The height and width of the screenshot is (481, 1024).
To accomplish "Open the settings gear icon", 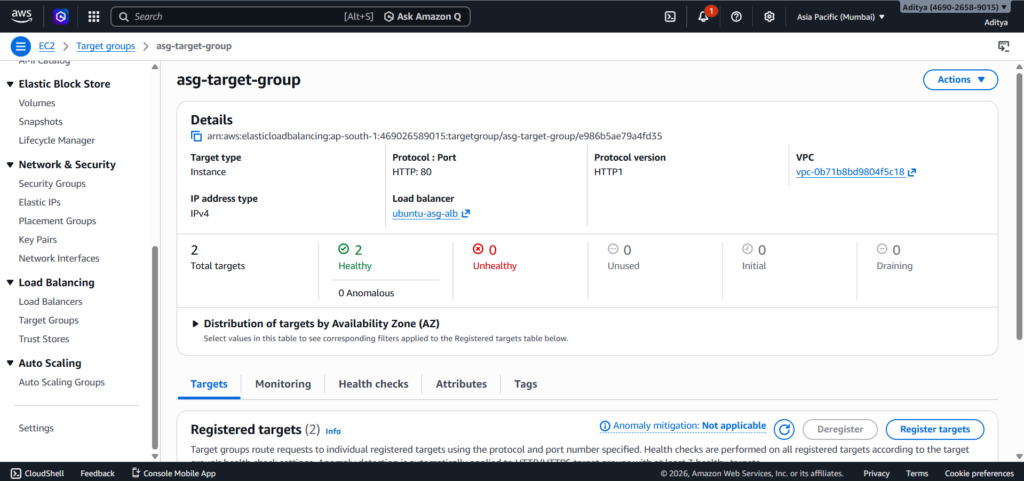I will coord(769,17).
